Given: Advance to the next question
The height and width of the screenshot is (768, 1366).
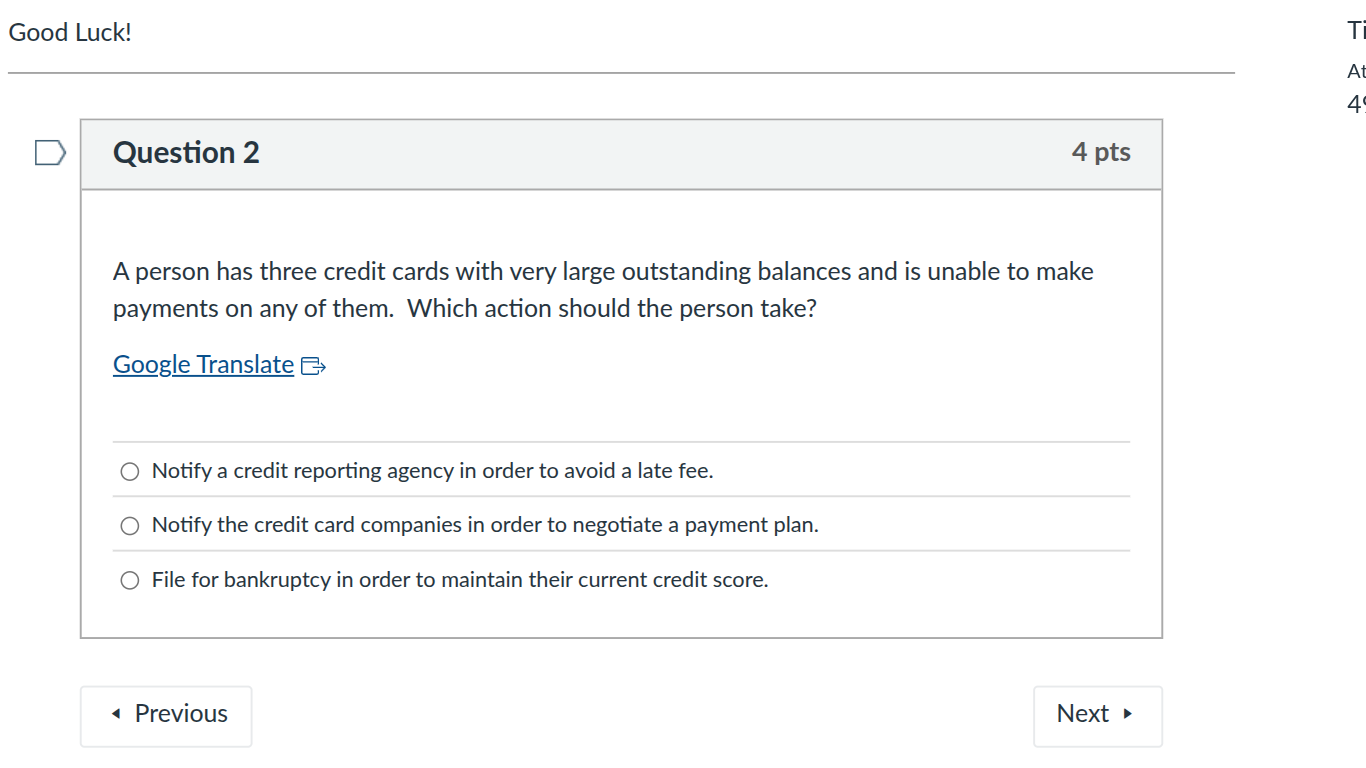Looking at the screenshot, I should pos(1097,714).
